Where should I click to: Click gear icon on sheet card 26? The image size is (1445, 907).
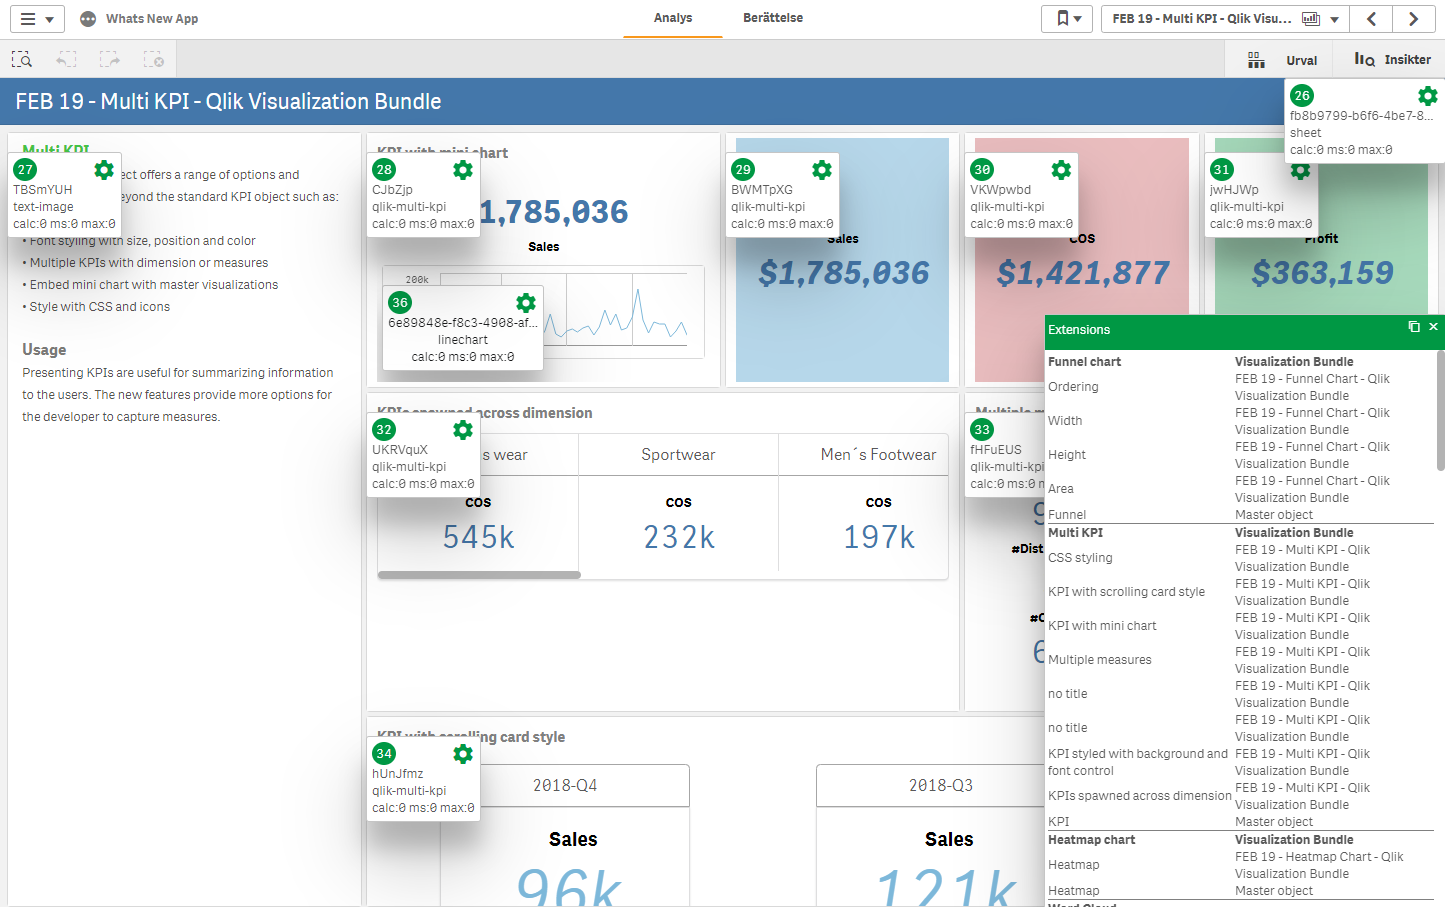pyautogui.click(x=1428, y=95)
